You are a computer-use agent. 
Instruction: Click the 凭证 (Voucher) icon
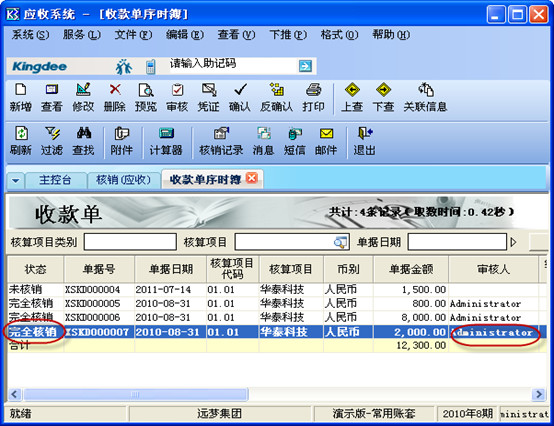tap(209, 90)
